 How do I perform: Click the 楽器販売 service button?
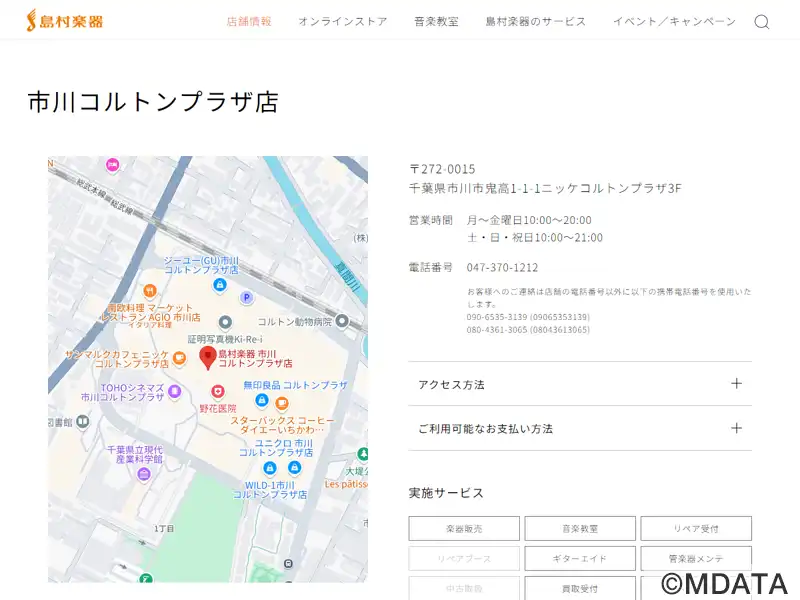(x=464, y=529)
